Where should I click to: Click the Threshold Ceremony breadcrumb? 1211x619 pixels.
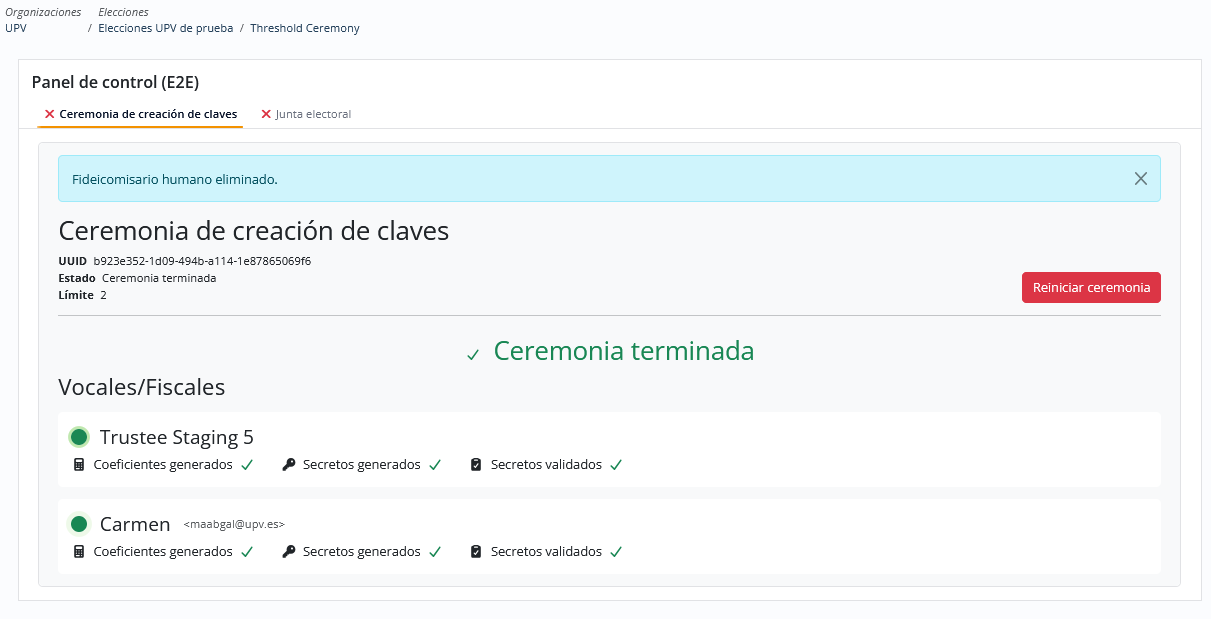point(305,28)
